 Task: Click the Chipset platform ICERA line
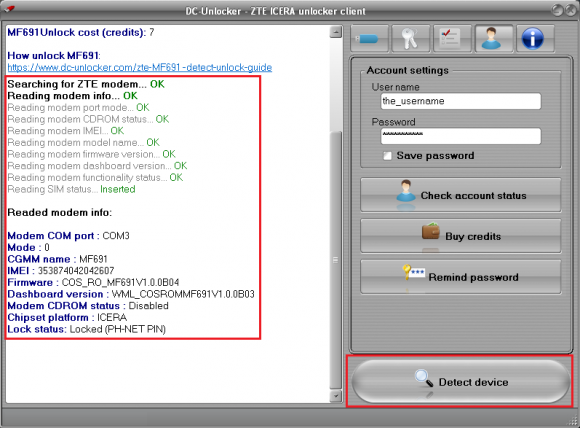point(67,317)
